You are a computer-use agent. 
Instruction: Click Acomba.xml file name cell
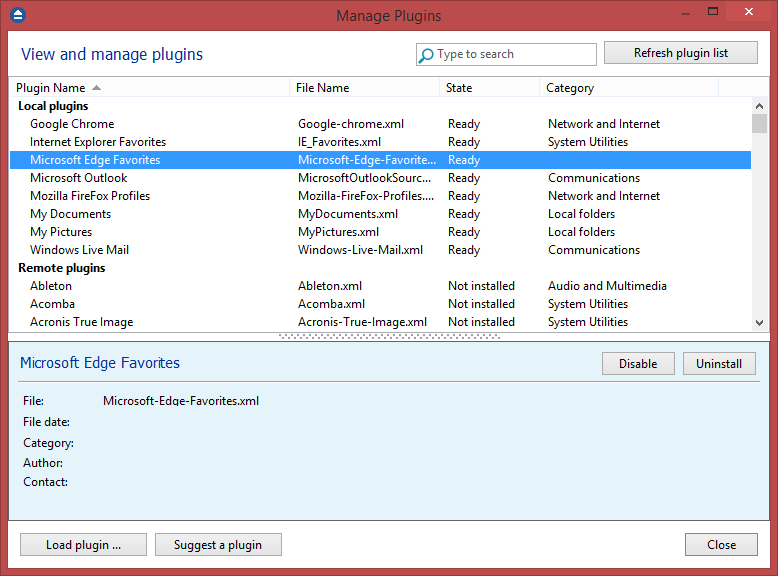[x=331, y=304]
